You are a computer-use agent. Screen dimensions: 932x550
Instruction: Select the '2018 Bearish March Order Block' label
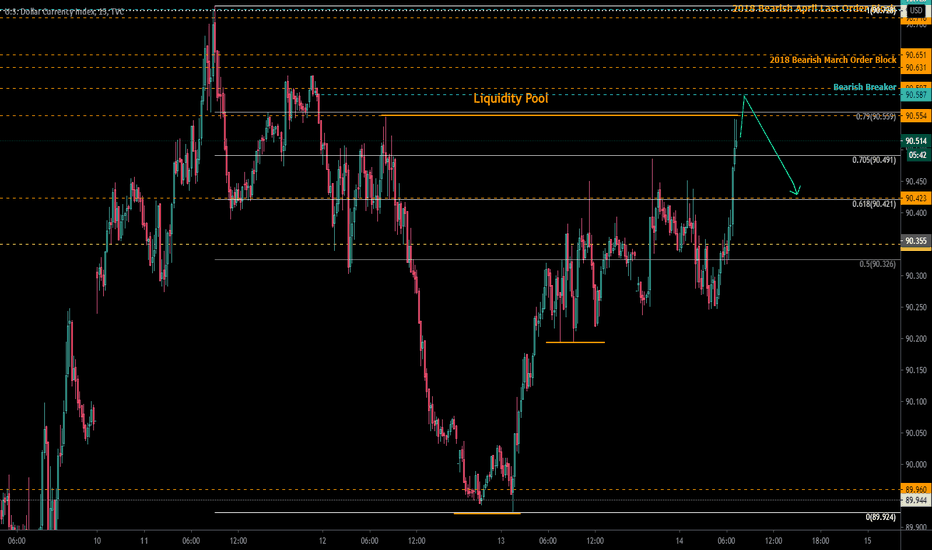(833, 60)
